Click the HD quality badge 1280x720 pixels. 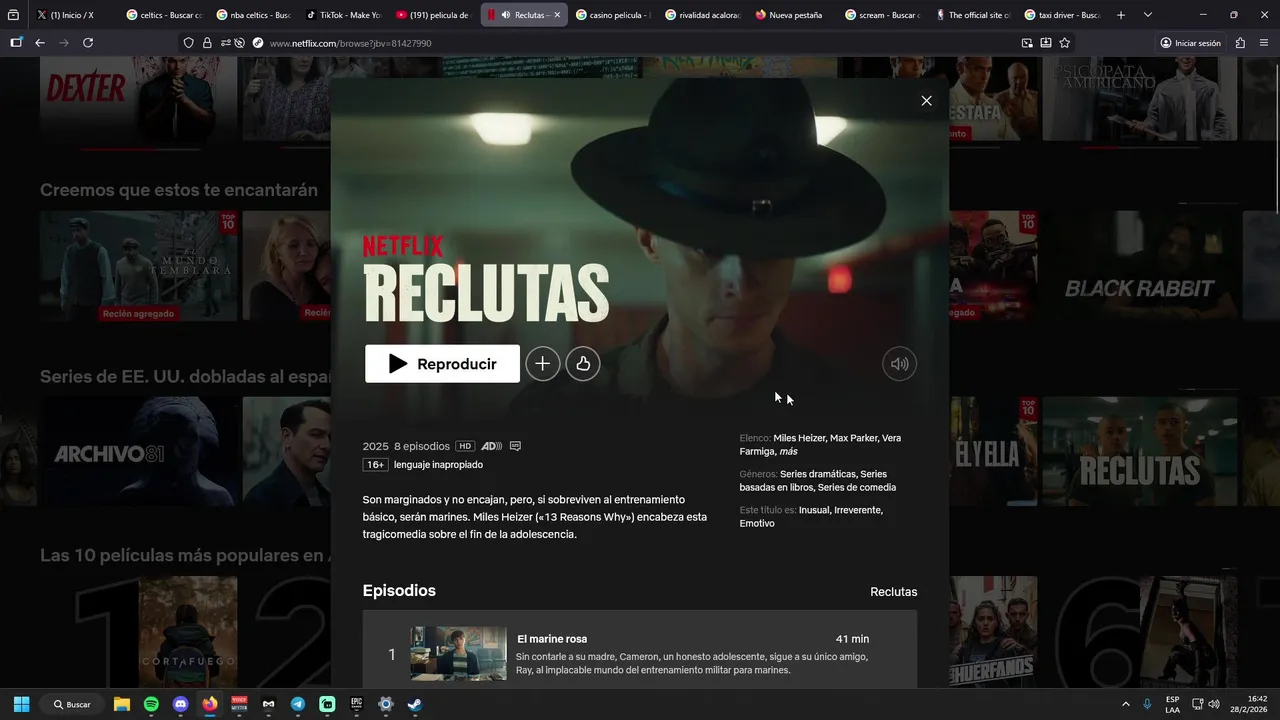click(465, 446)
